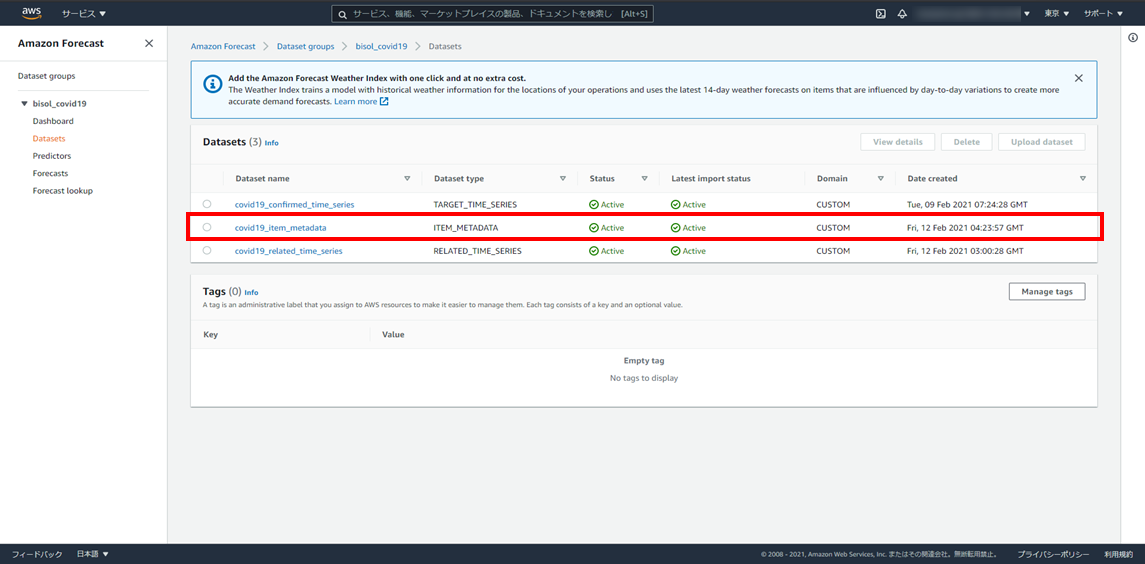Screen dimensions: 1145x564
Task: Open the 日本語 language selector
Action: [x=93, y=554]
